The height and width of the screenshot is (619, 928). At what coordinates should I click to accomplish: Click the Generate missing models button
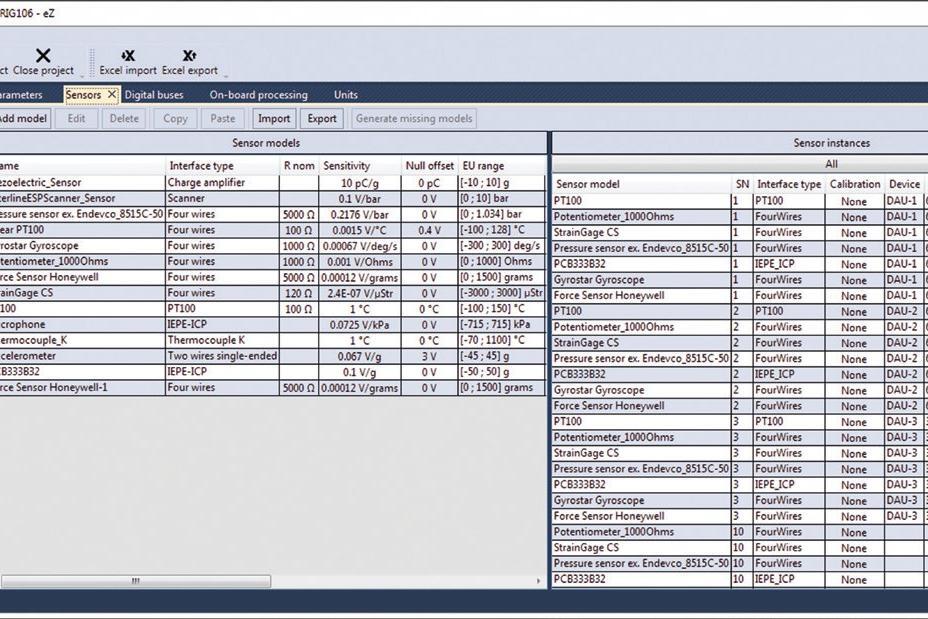[x=413, y=118]
